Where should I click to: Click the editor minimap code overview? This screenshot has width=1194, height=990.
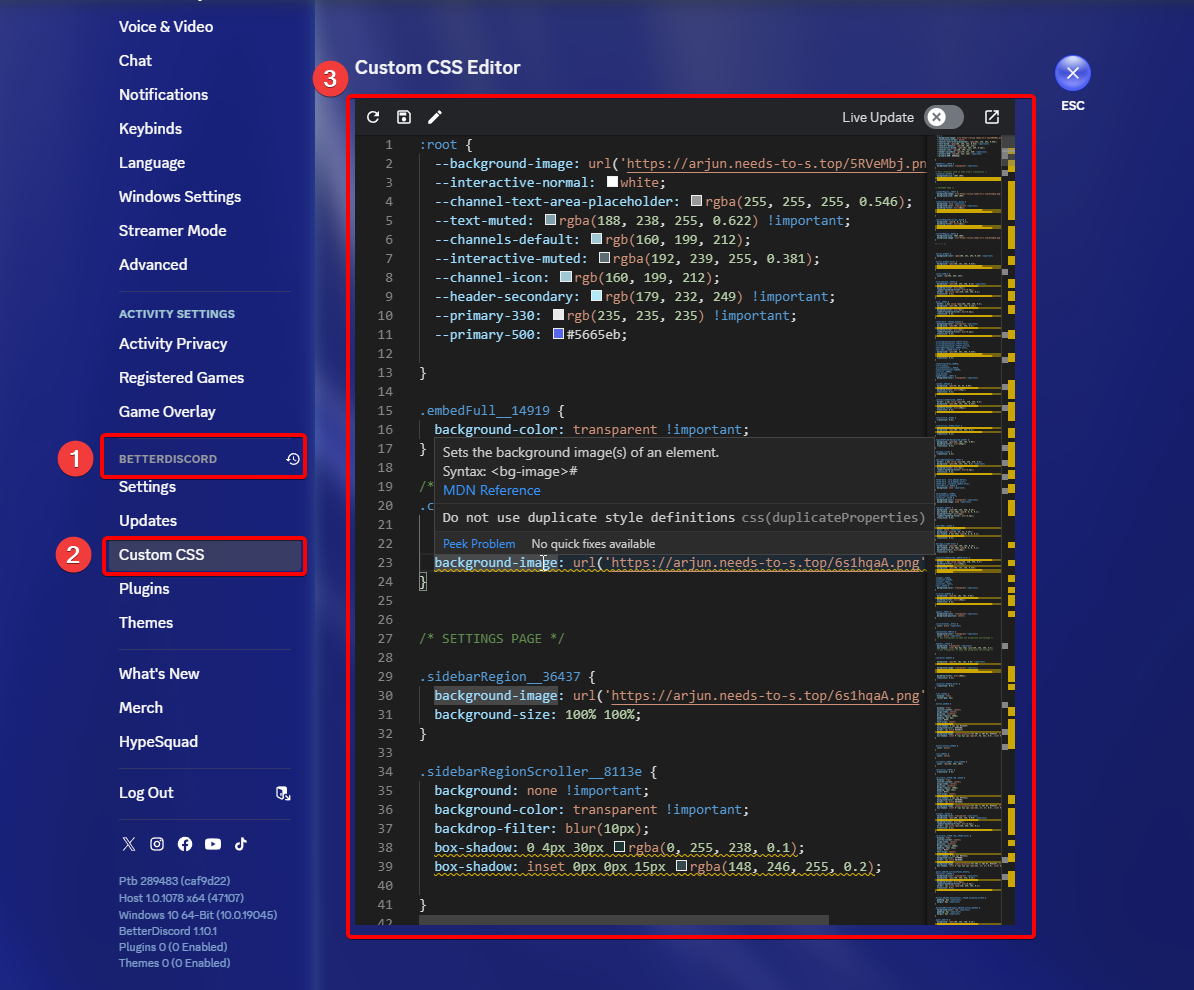pyautogui.click(x=967, y=530)
